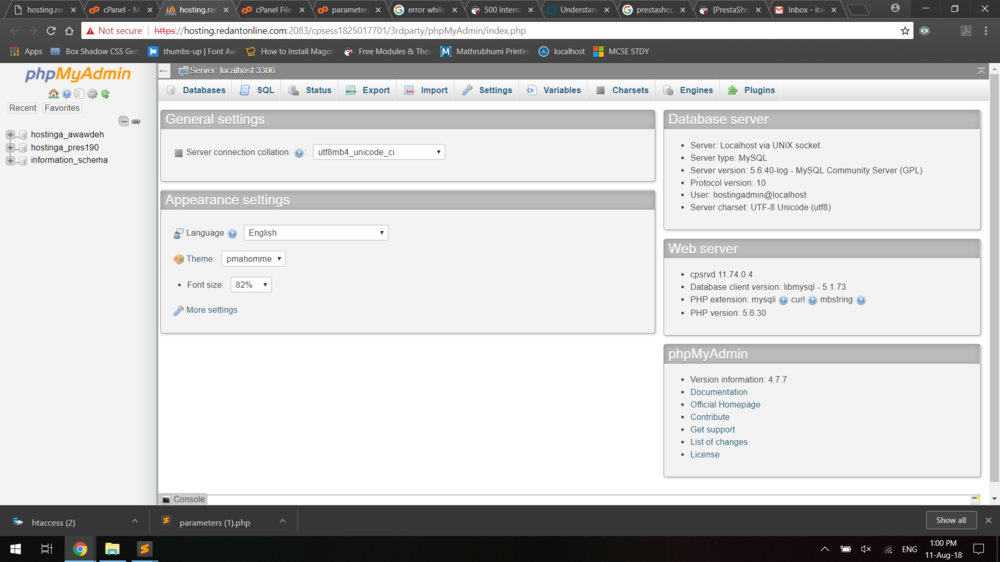Click the Recent tables button
1000x562 pixels.
[23, 108]
